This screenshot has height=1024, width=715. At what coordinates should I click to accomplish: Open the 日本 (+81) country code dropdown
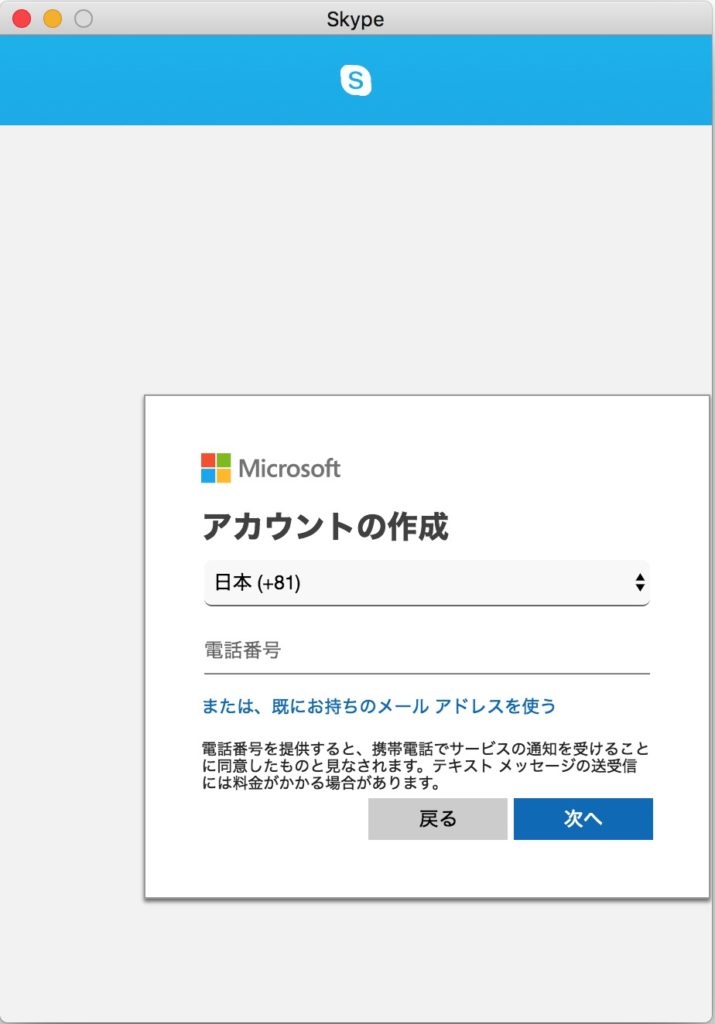427,583
